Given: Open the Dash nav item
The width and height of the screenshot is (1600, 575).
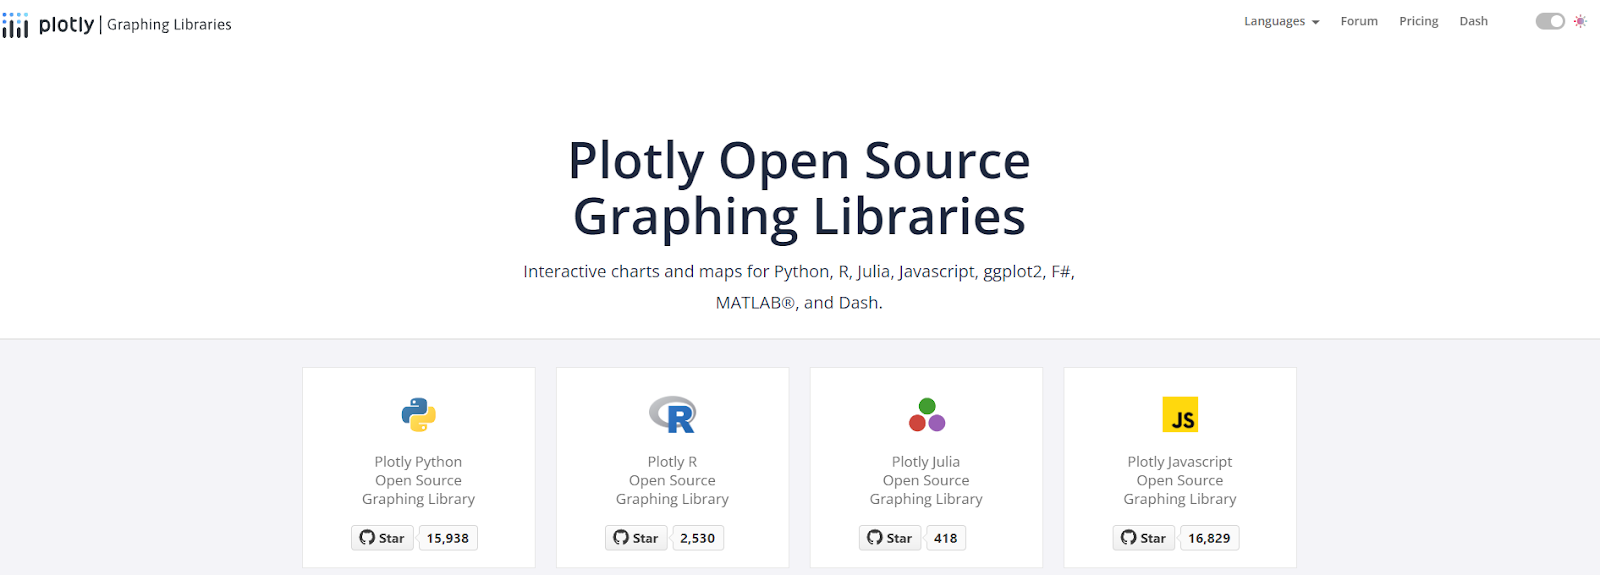Looking at the screenshot, I should tap(1473, 21).
